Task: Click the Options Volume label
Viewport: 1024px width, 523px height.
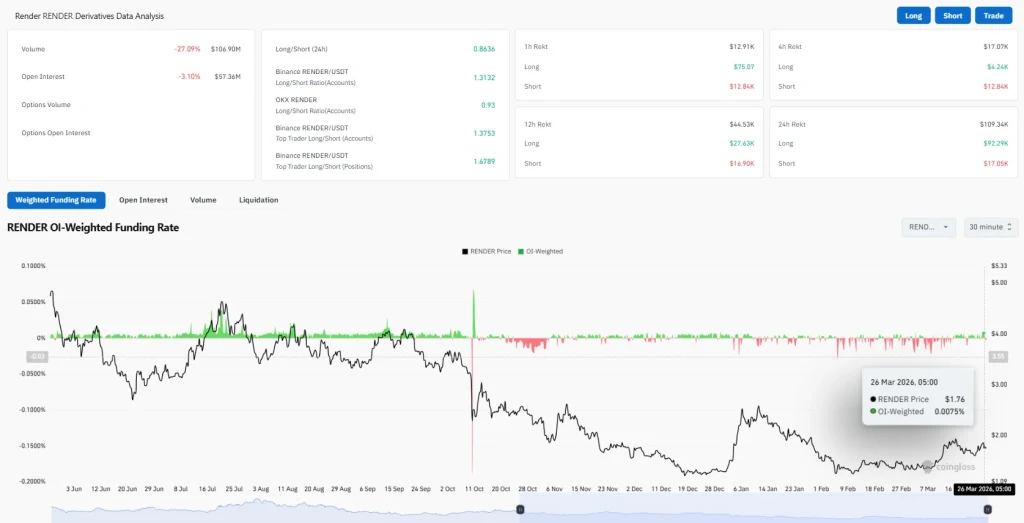Action: (46, 104)
